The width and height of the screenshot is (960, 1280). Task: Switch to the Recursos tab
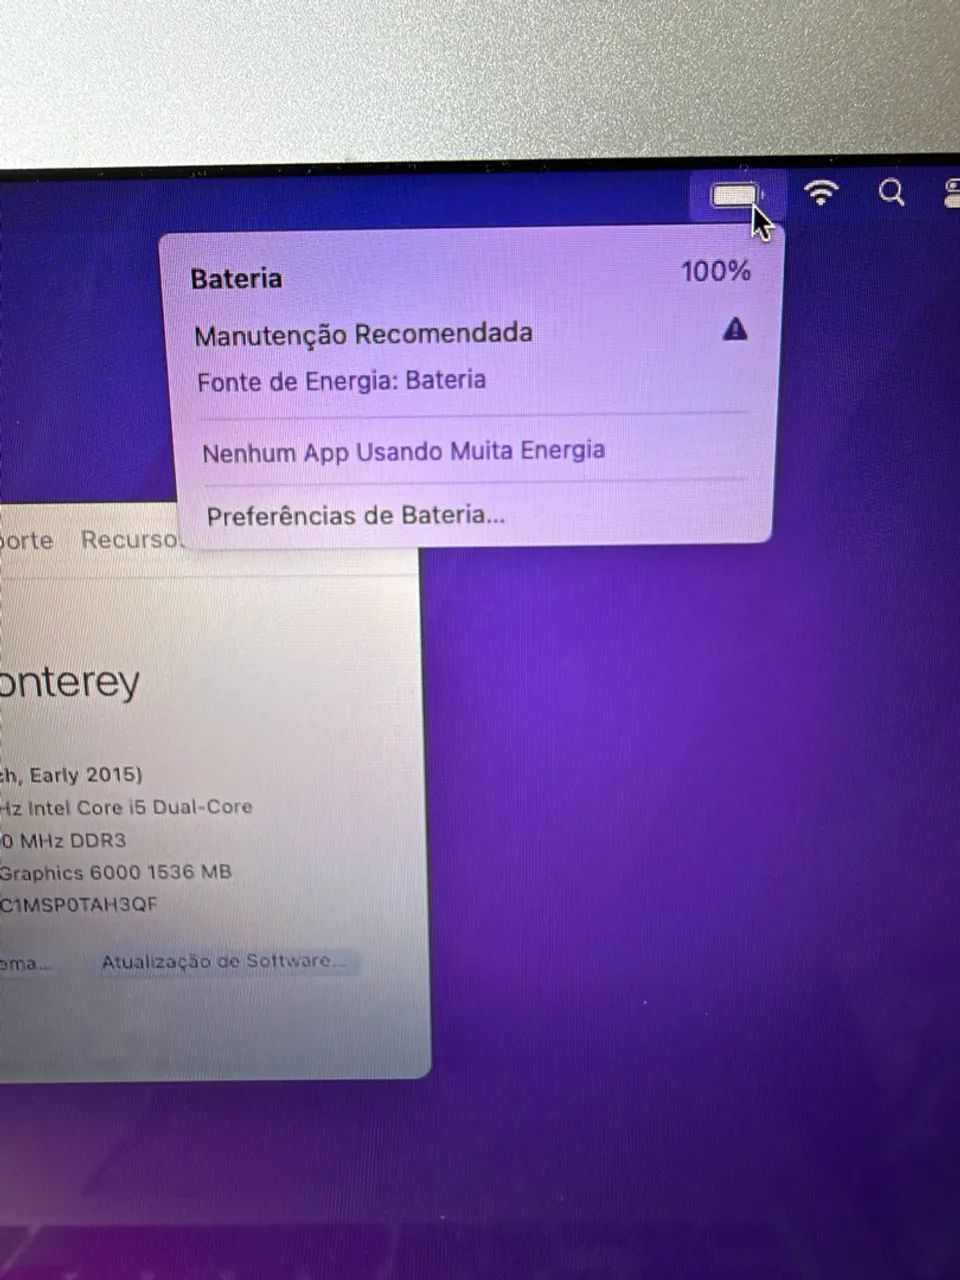click(133, 540)
